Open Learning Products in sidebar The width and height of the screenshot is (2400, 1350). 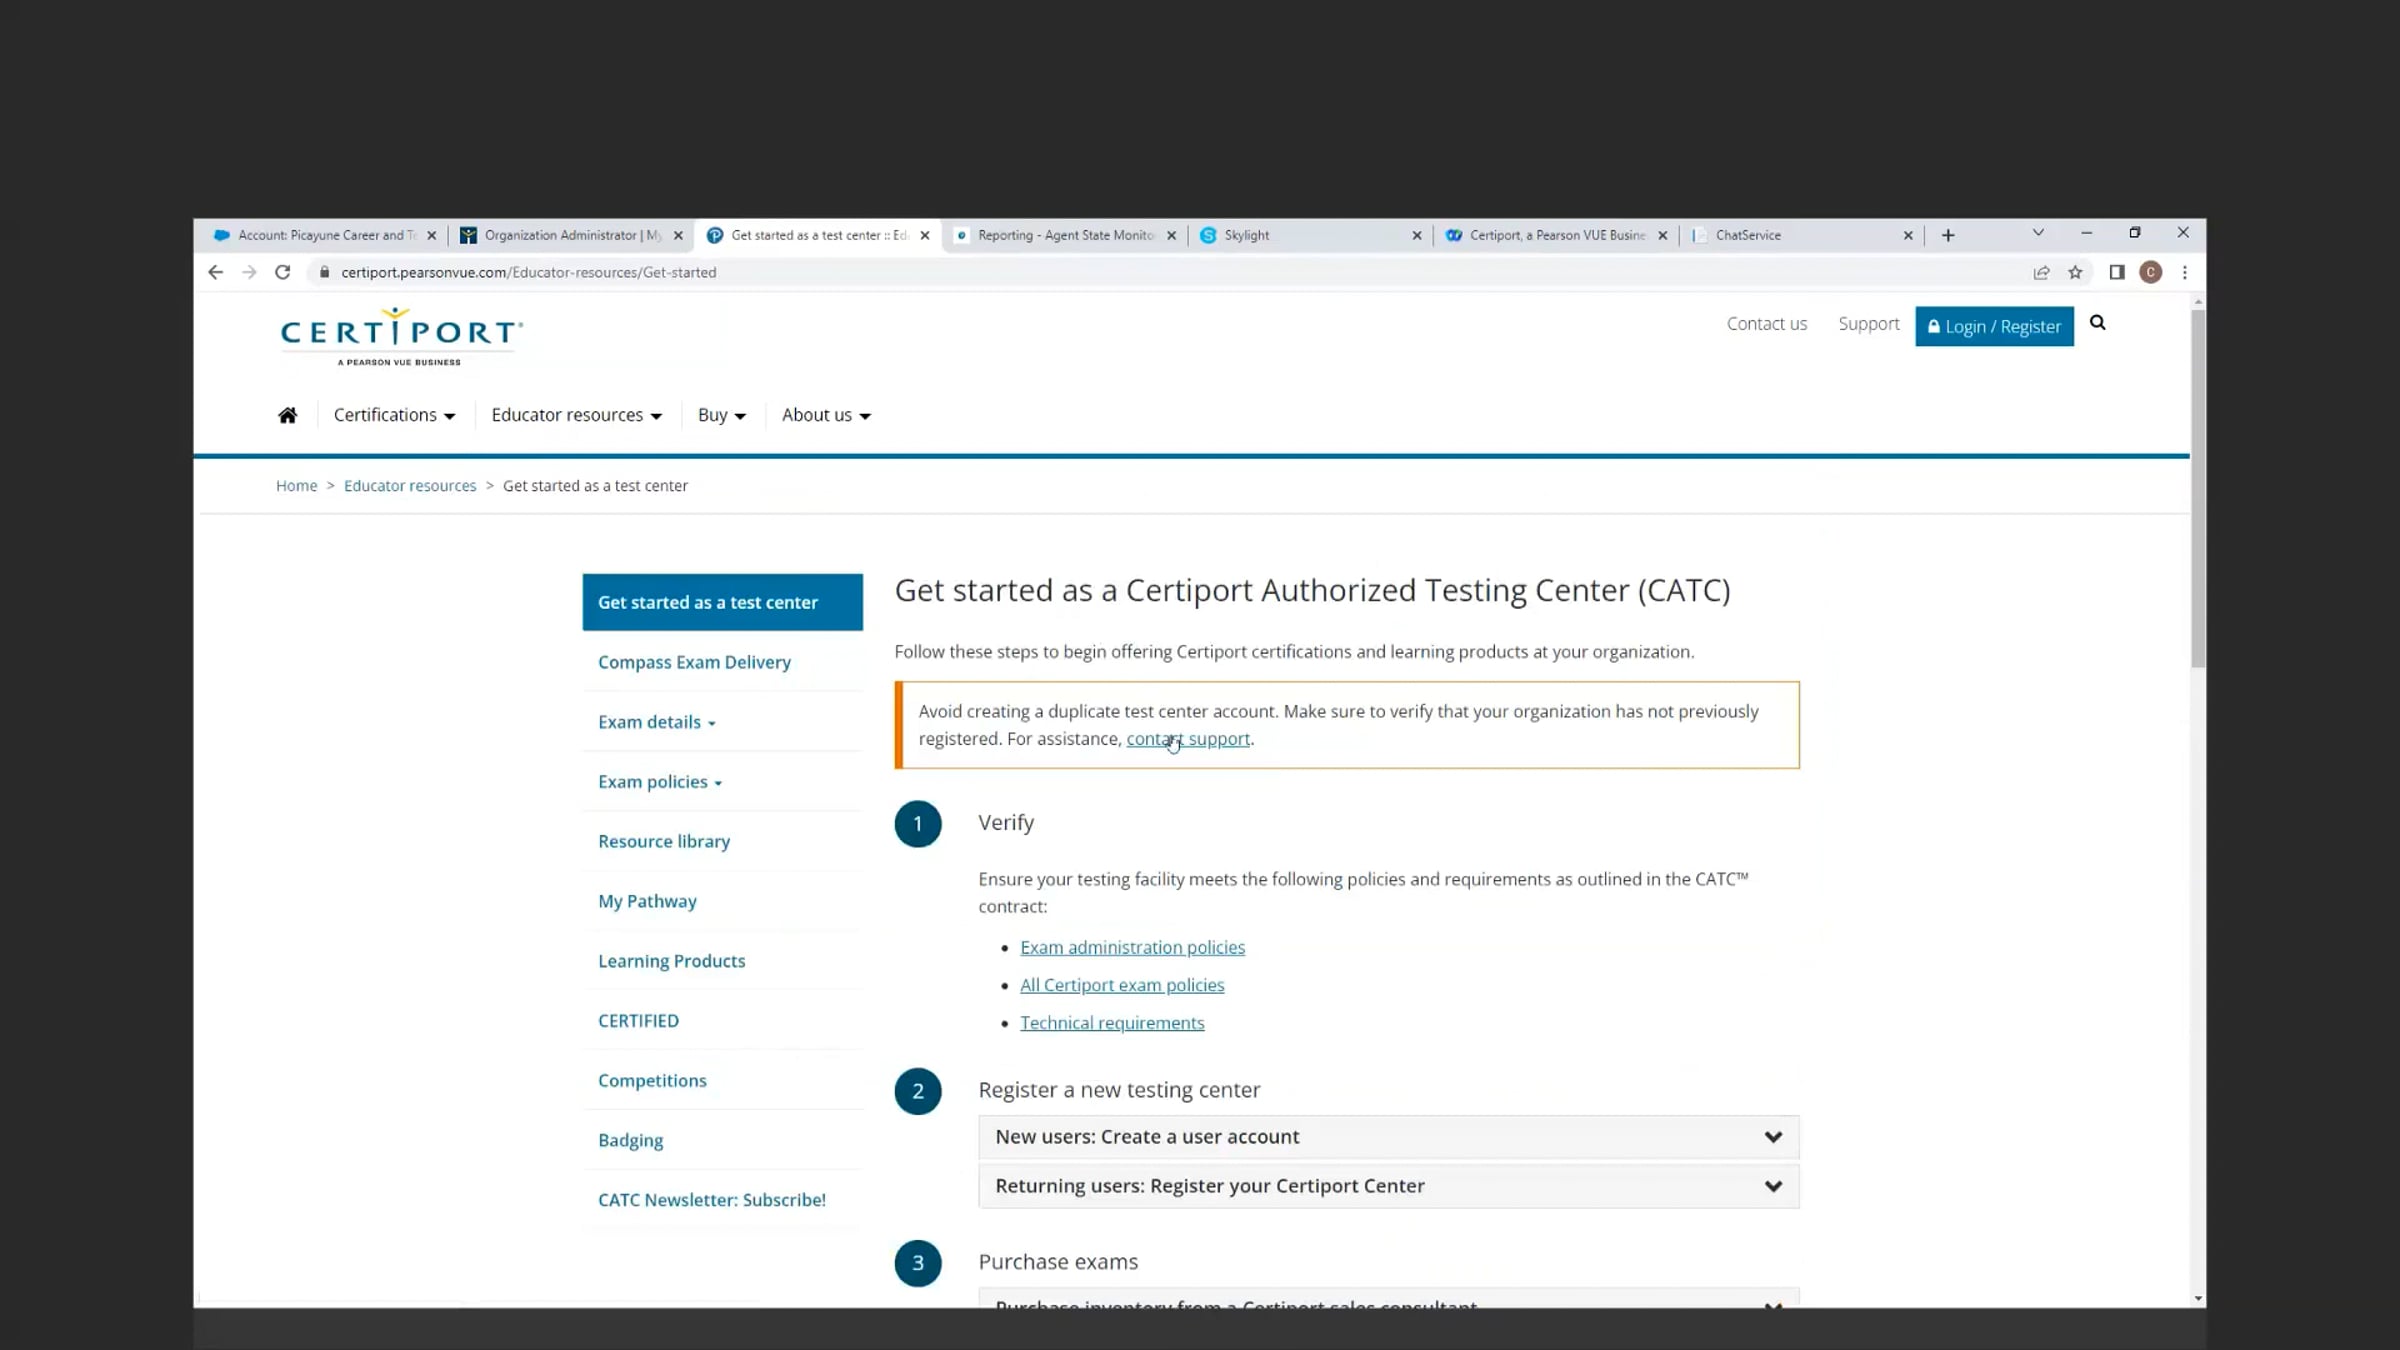coord(671,961)
